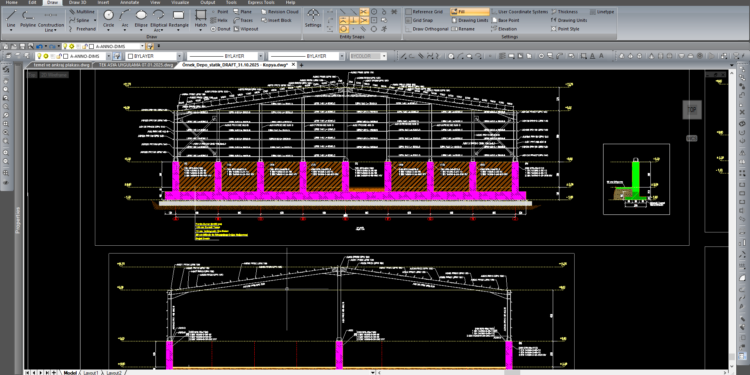Create a Revision Cloud
The image size is (750, 375).
[x=280, y=11]
